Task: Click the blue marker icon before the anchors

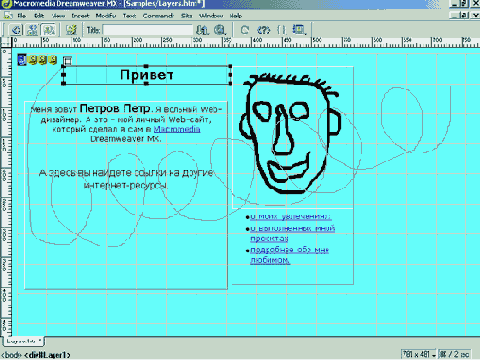Action: [x=22, y=60]
